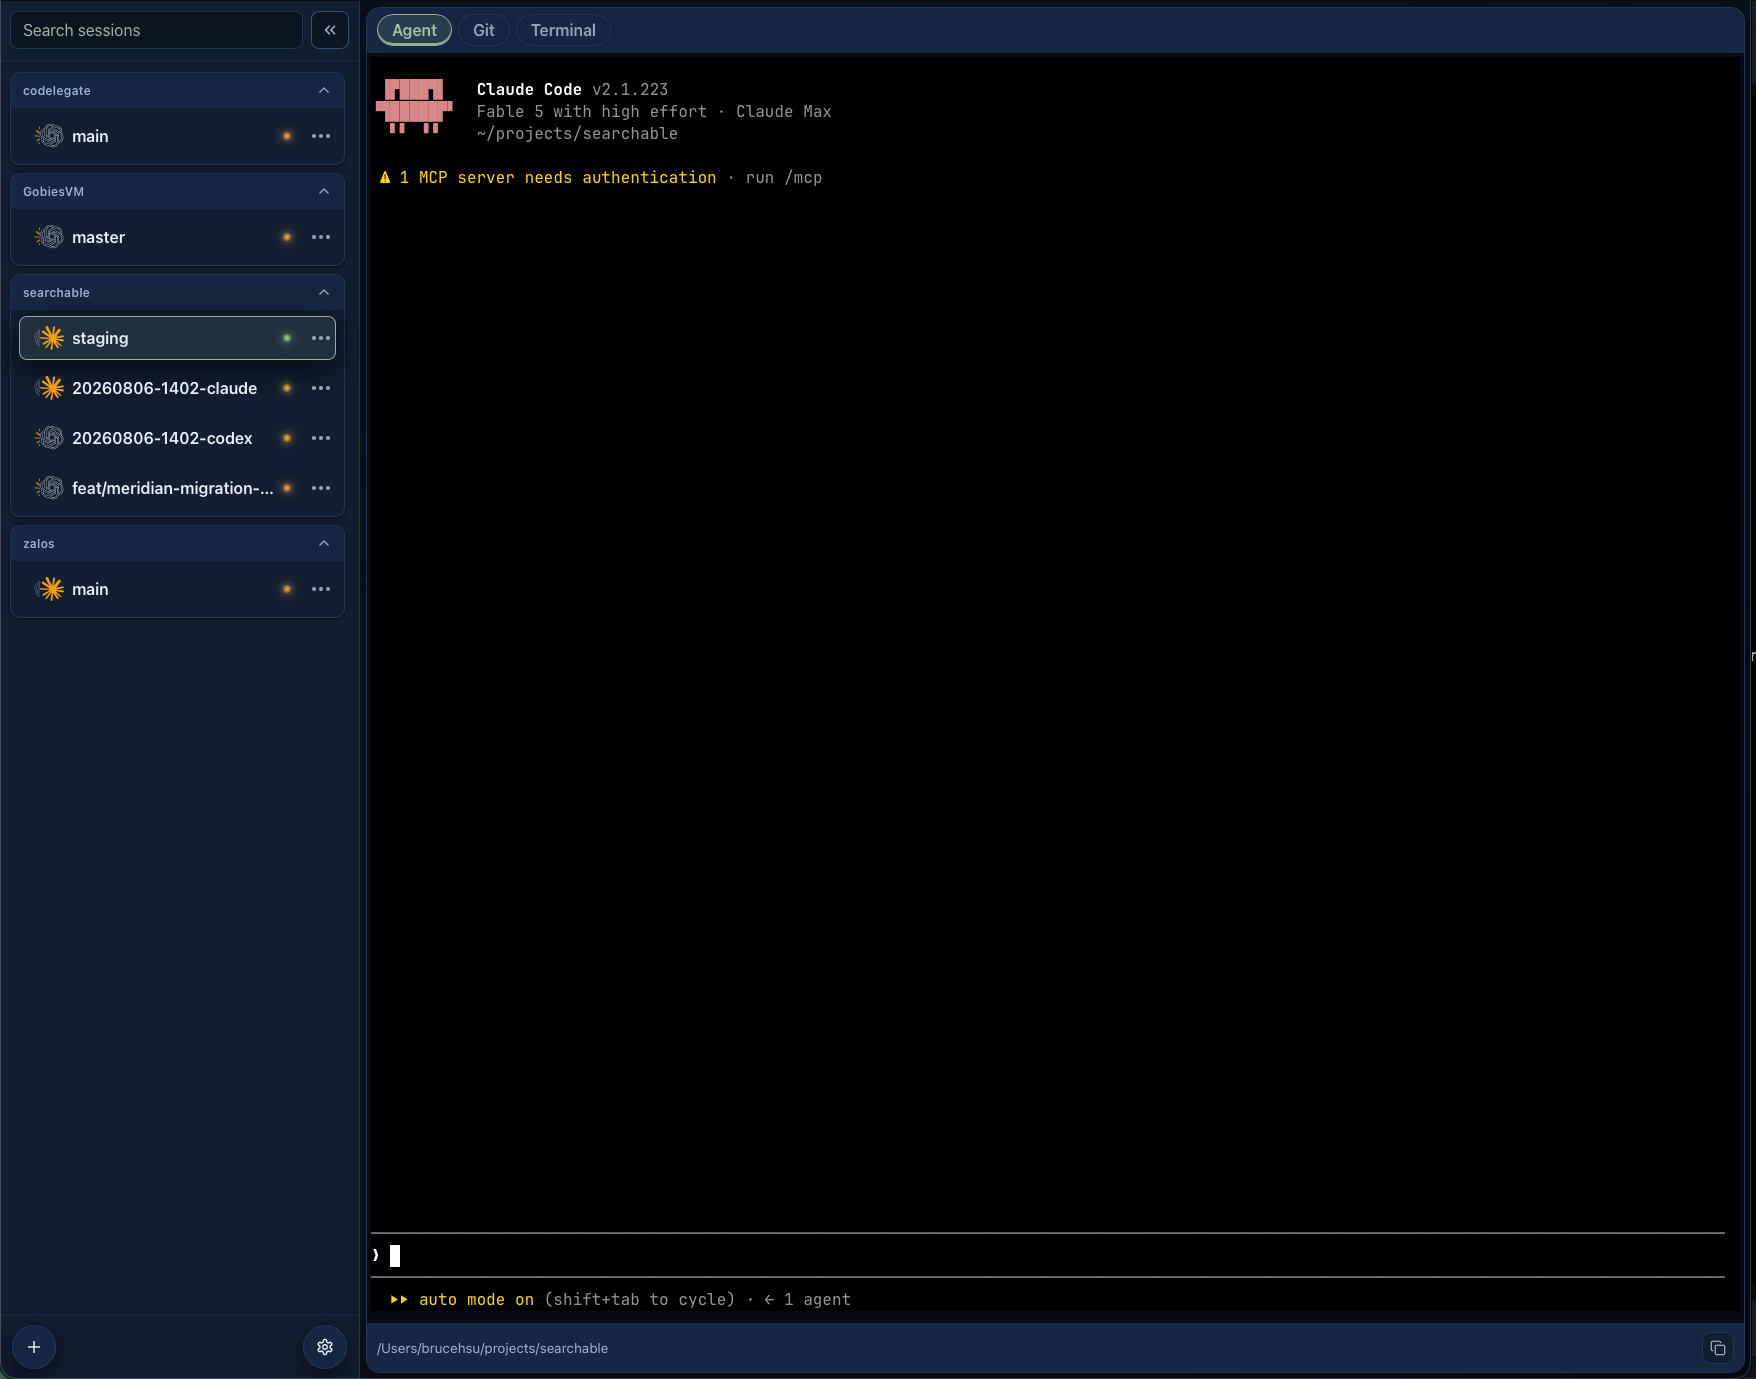Image resolution: width=1756 pixels, height=1379 pixels.
Task: Add a new session with plus button
Action: tap(34, 1347)
